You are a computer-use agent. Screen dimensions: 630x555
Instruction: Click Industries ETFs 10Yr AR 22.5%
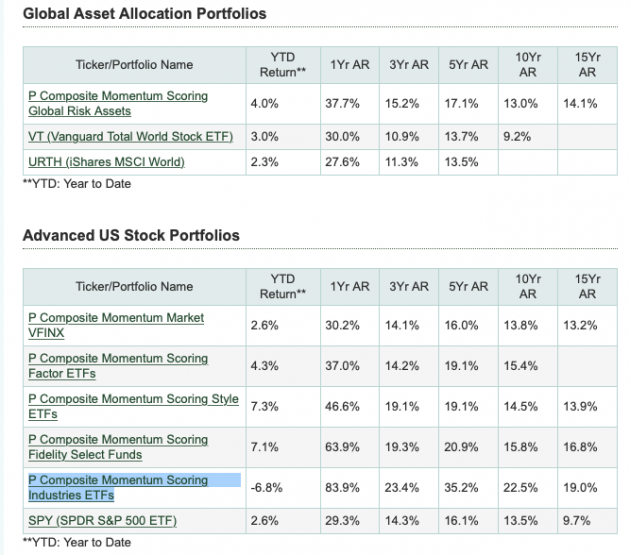coord(521,488)
